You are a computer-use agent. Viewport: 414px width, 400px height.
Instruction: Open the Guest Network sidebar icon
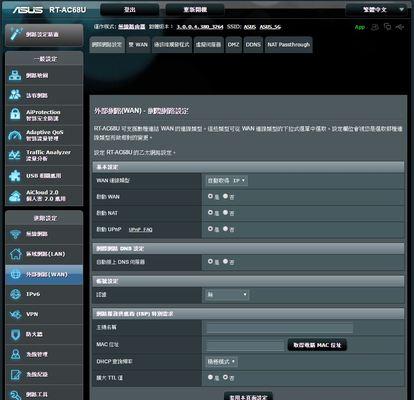click(15, 95)
